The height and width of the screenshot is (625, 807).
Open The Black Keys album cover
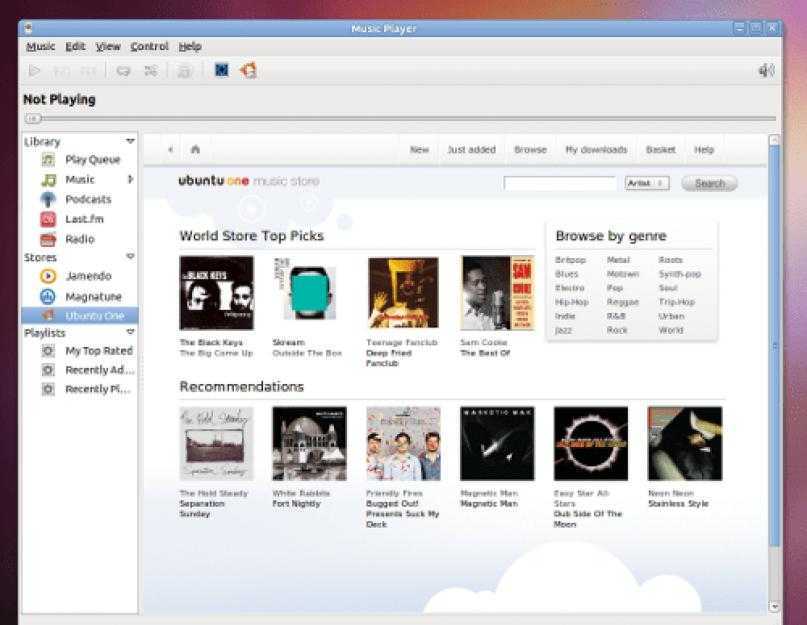click(x=217, y=292)
